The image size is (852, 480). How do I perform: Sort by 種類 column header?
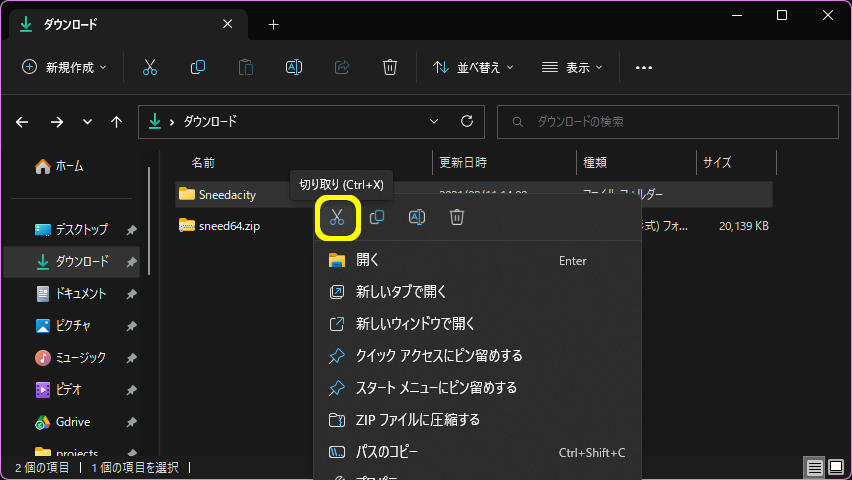(x=595, y=163)
